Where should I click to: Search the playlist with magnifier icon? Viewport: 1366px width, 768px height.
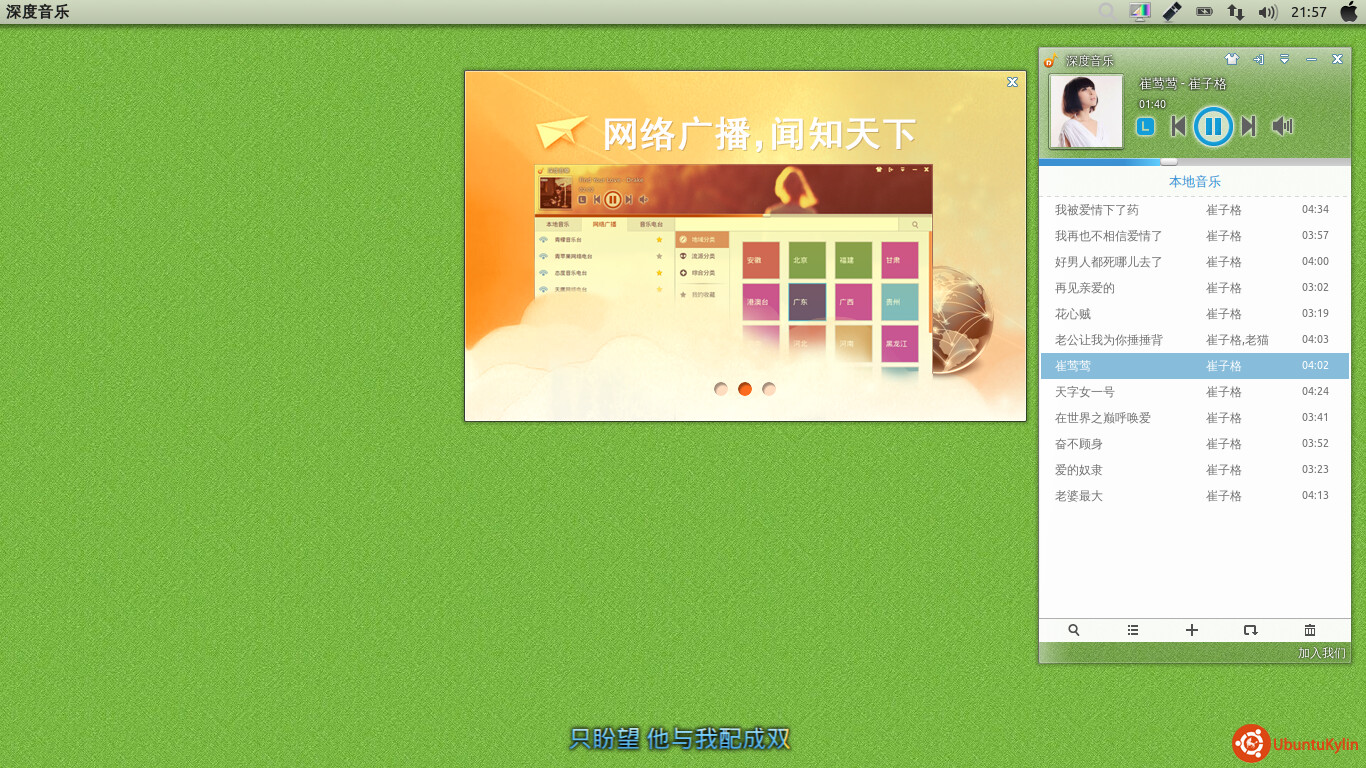pos(1074,630)
